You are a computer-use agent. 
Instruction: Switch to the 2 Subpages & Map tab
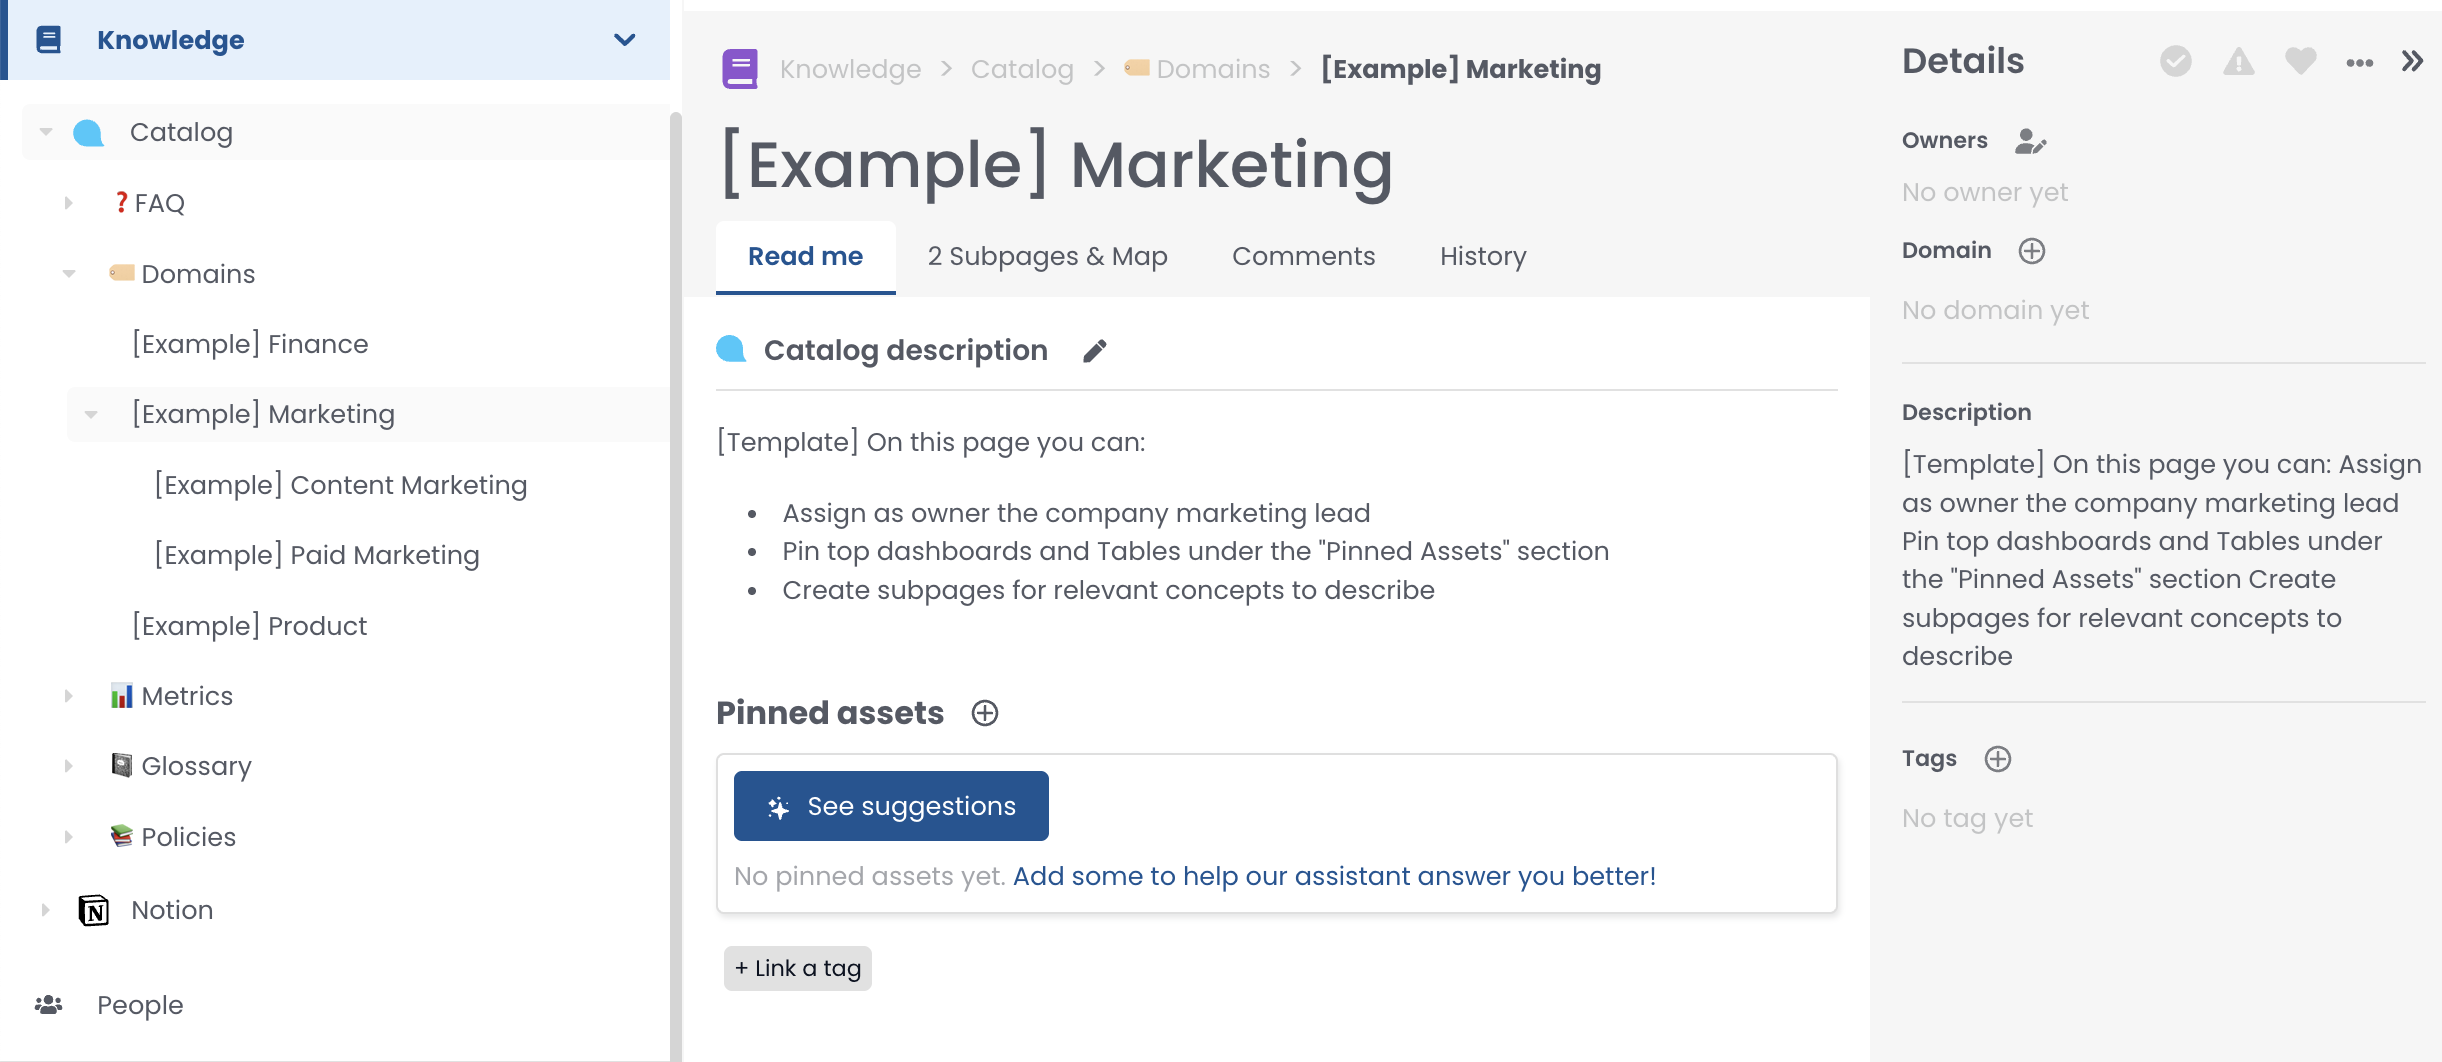click(x=1047, y=257)
